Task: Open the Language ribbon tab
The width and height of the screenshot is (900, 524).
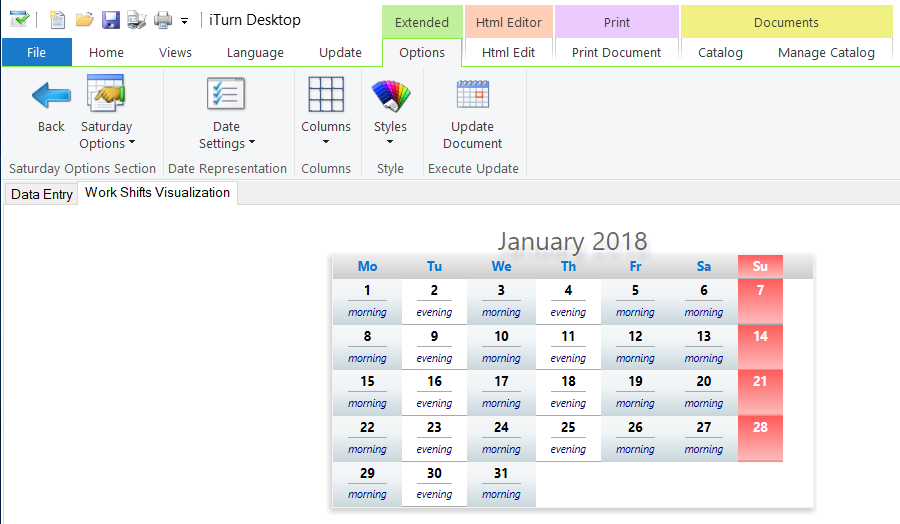Action: pyautogui.click(x=255, y=52)
